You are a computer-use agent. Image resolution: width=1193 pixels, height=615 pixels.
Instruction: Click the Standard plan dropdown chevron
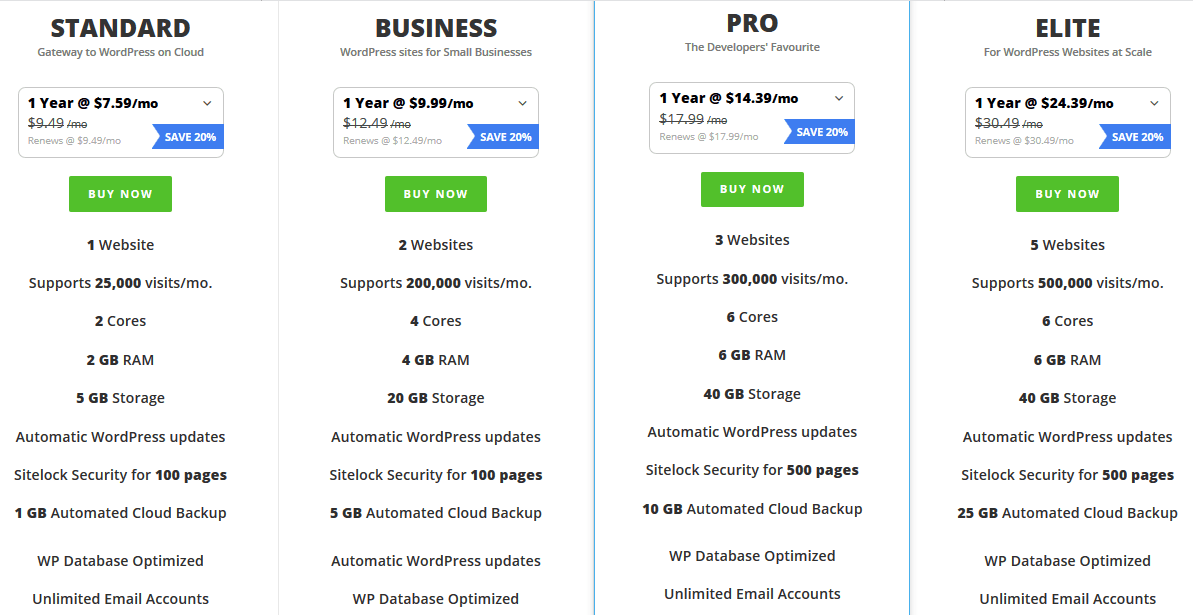pyautogui.click(x=207, y=104)
